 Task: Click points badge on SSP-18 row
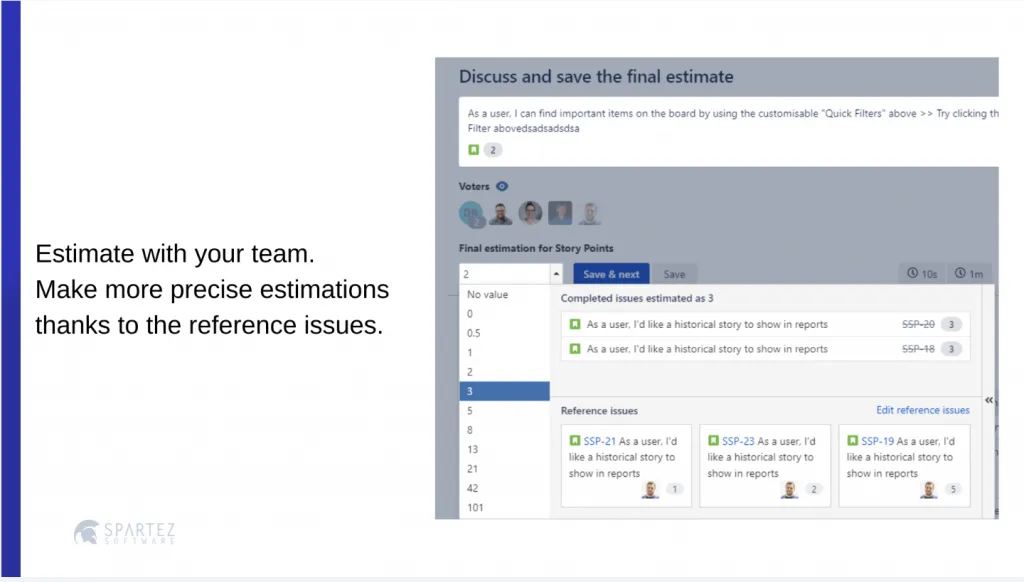coord(952,349)
